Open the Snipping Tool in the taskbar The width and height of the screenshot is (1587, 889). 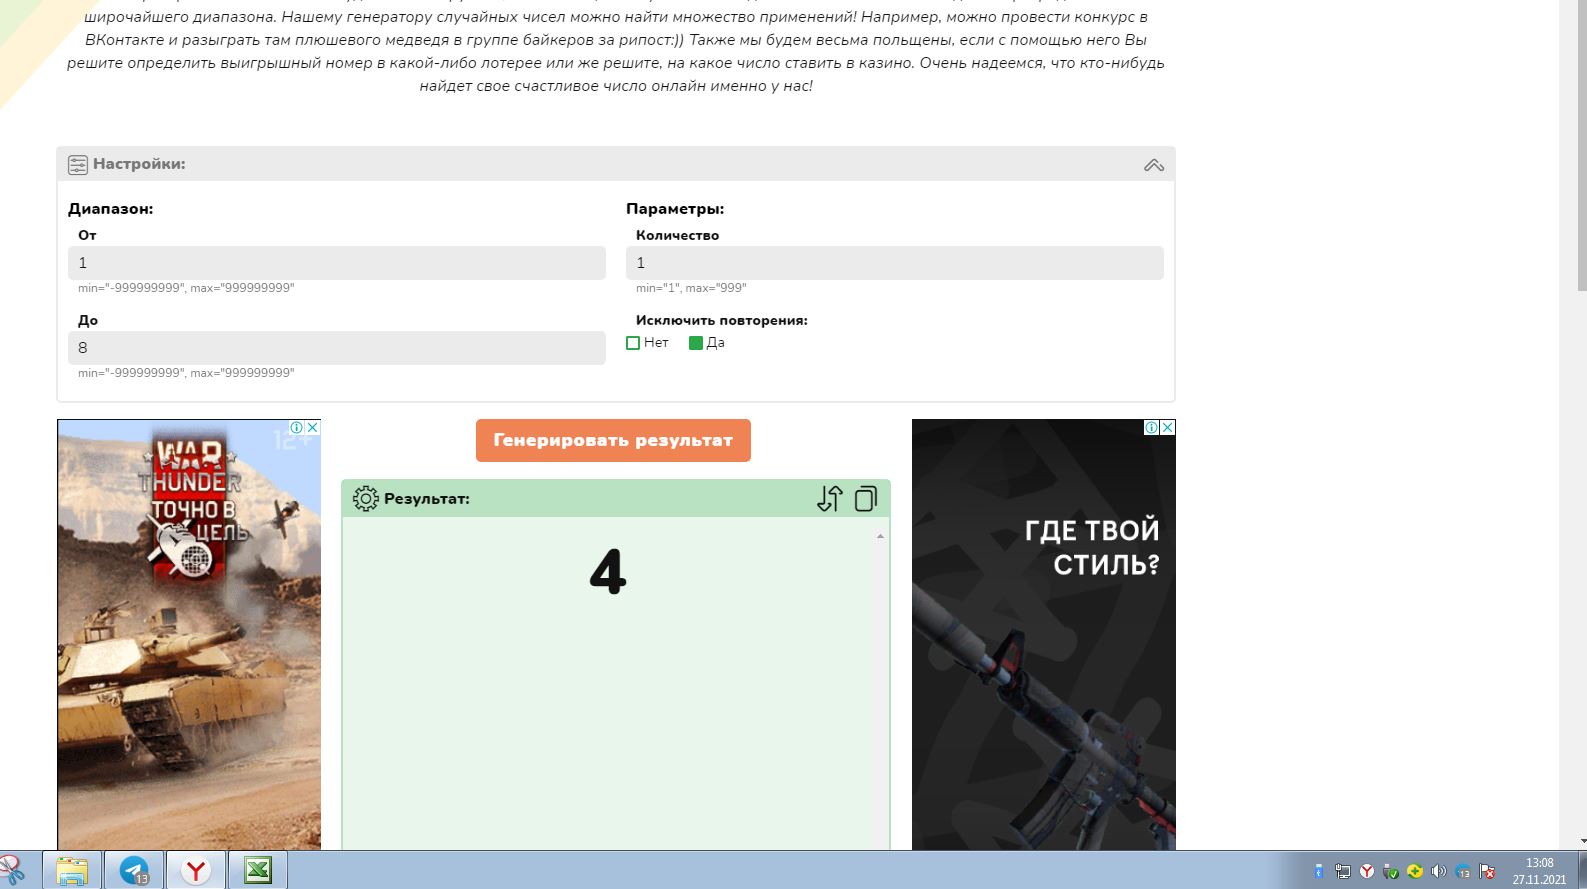pos(12,870)
